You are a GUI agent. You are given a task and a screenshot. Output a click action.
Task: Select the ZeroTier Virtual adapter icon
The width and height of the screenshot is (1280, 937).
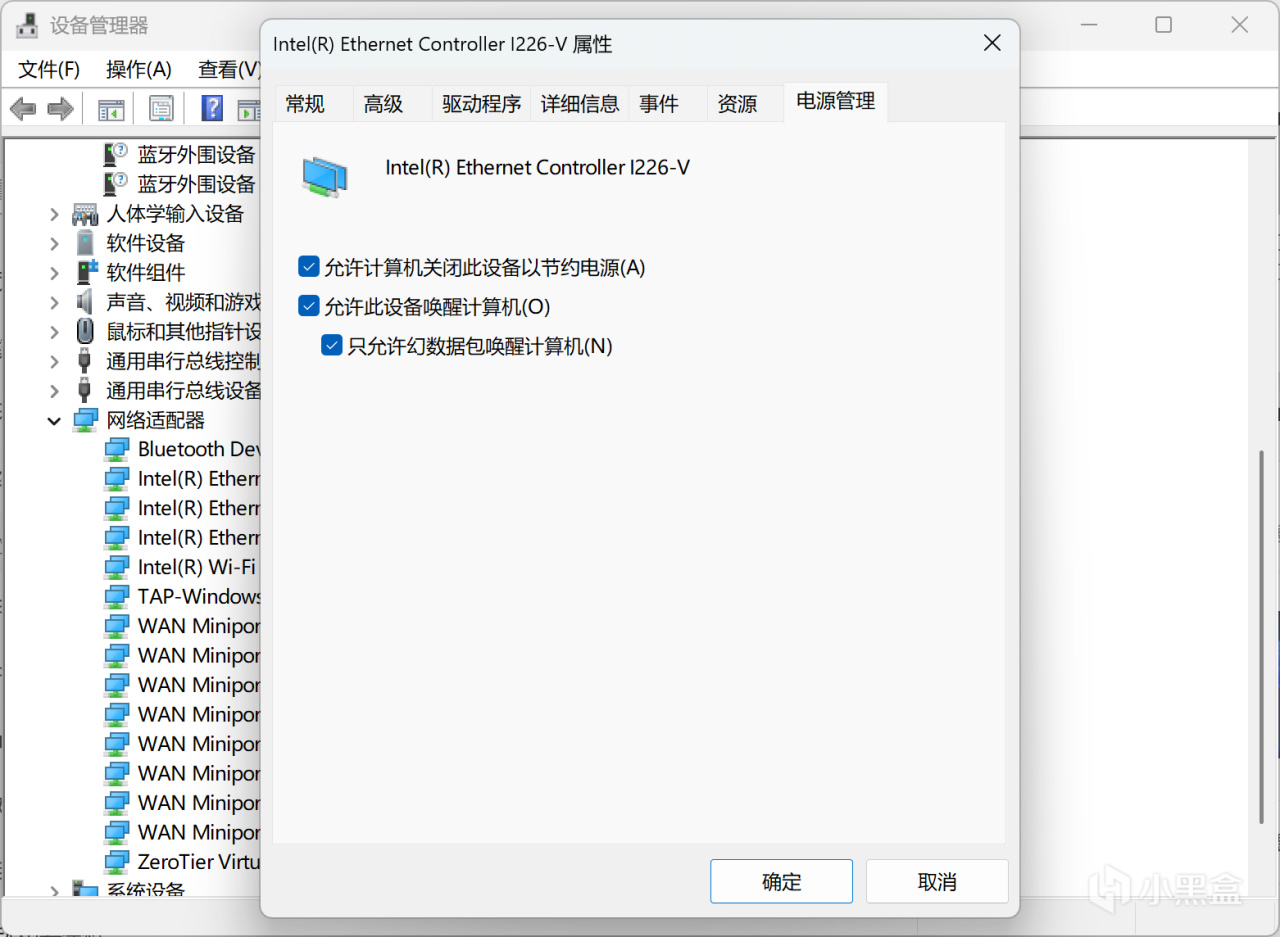click(x=117, y=862)
